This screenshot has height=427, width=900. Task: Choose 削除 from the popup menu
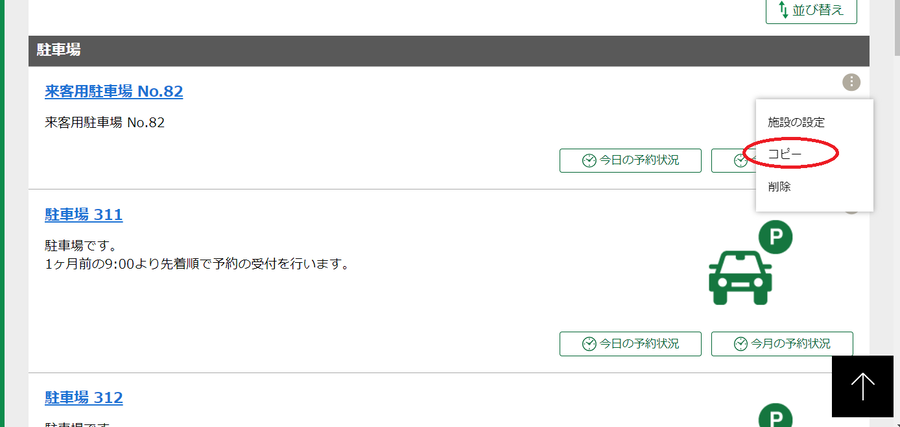pyautogui.click(x=779, y=187)
